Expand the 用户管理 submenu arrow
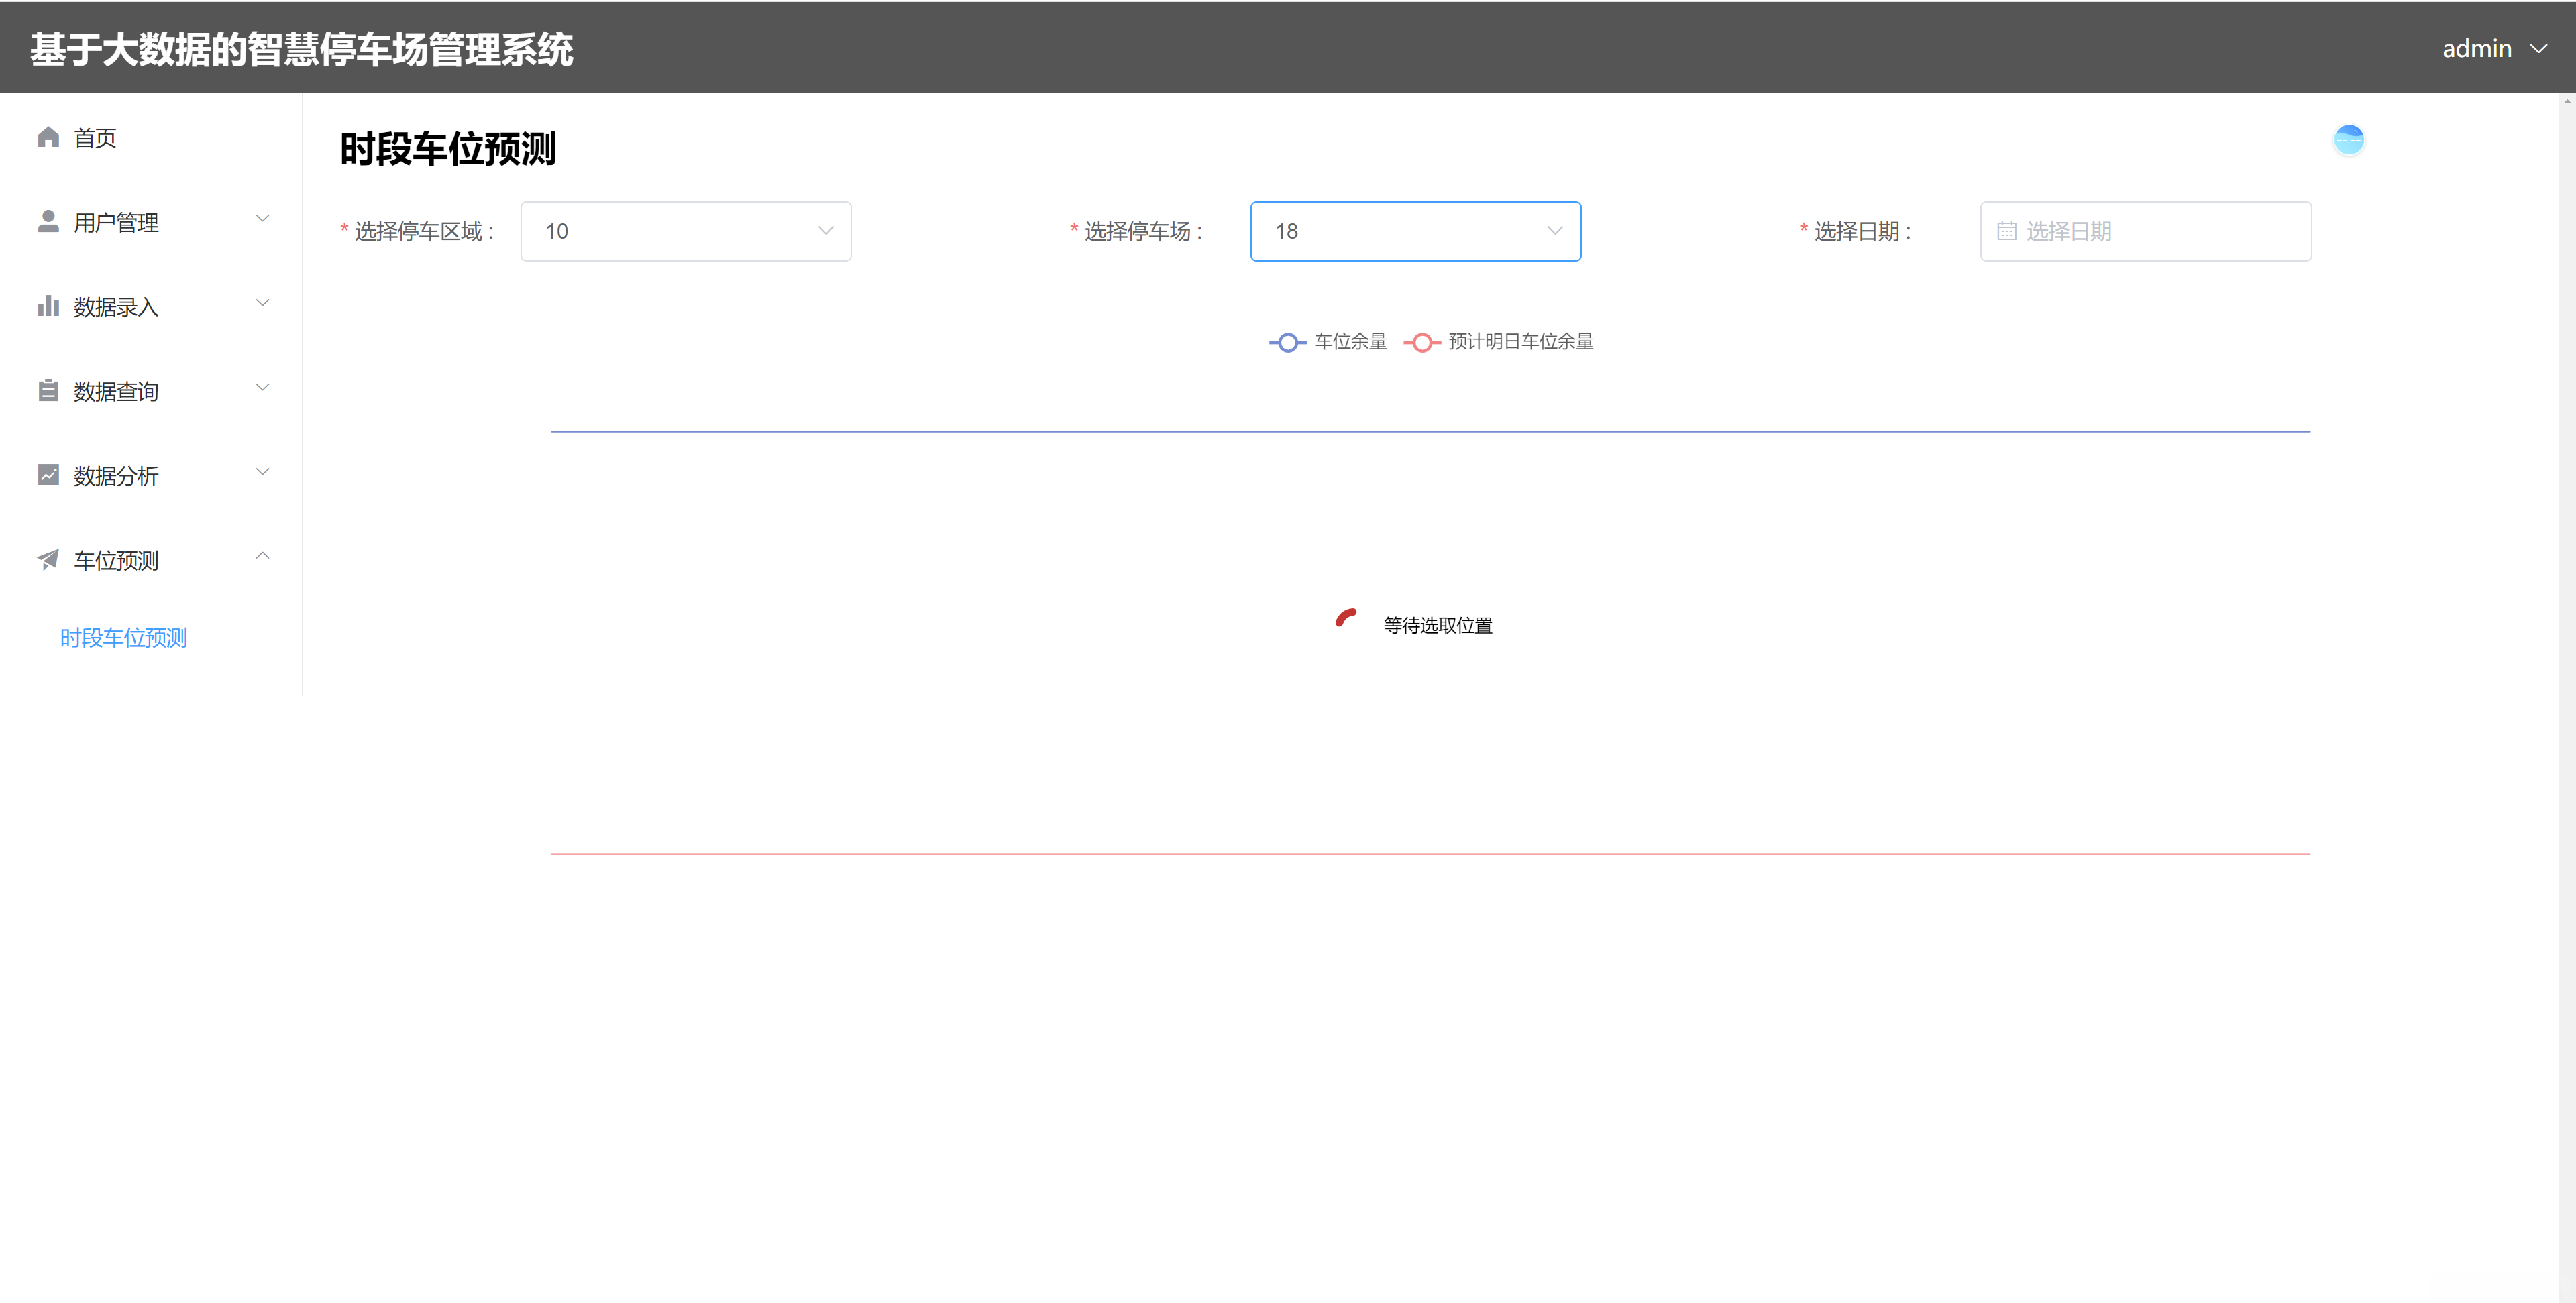Screen dimensions: 2576x1303 (262, 218)
